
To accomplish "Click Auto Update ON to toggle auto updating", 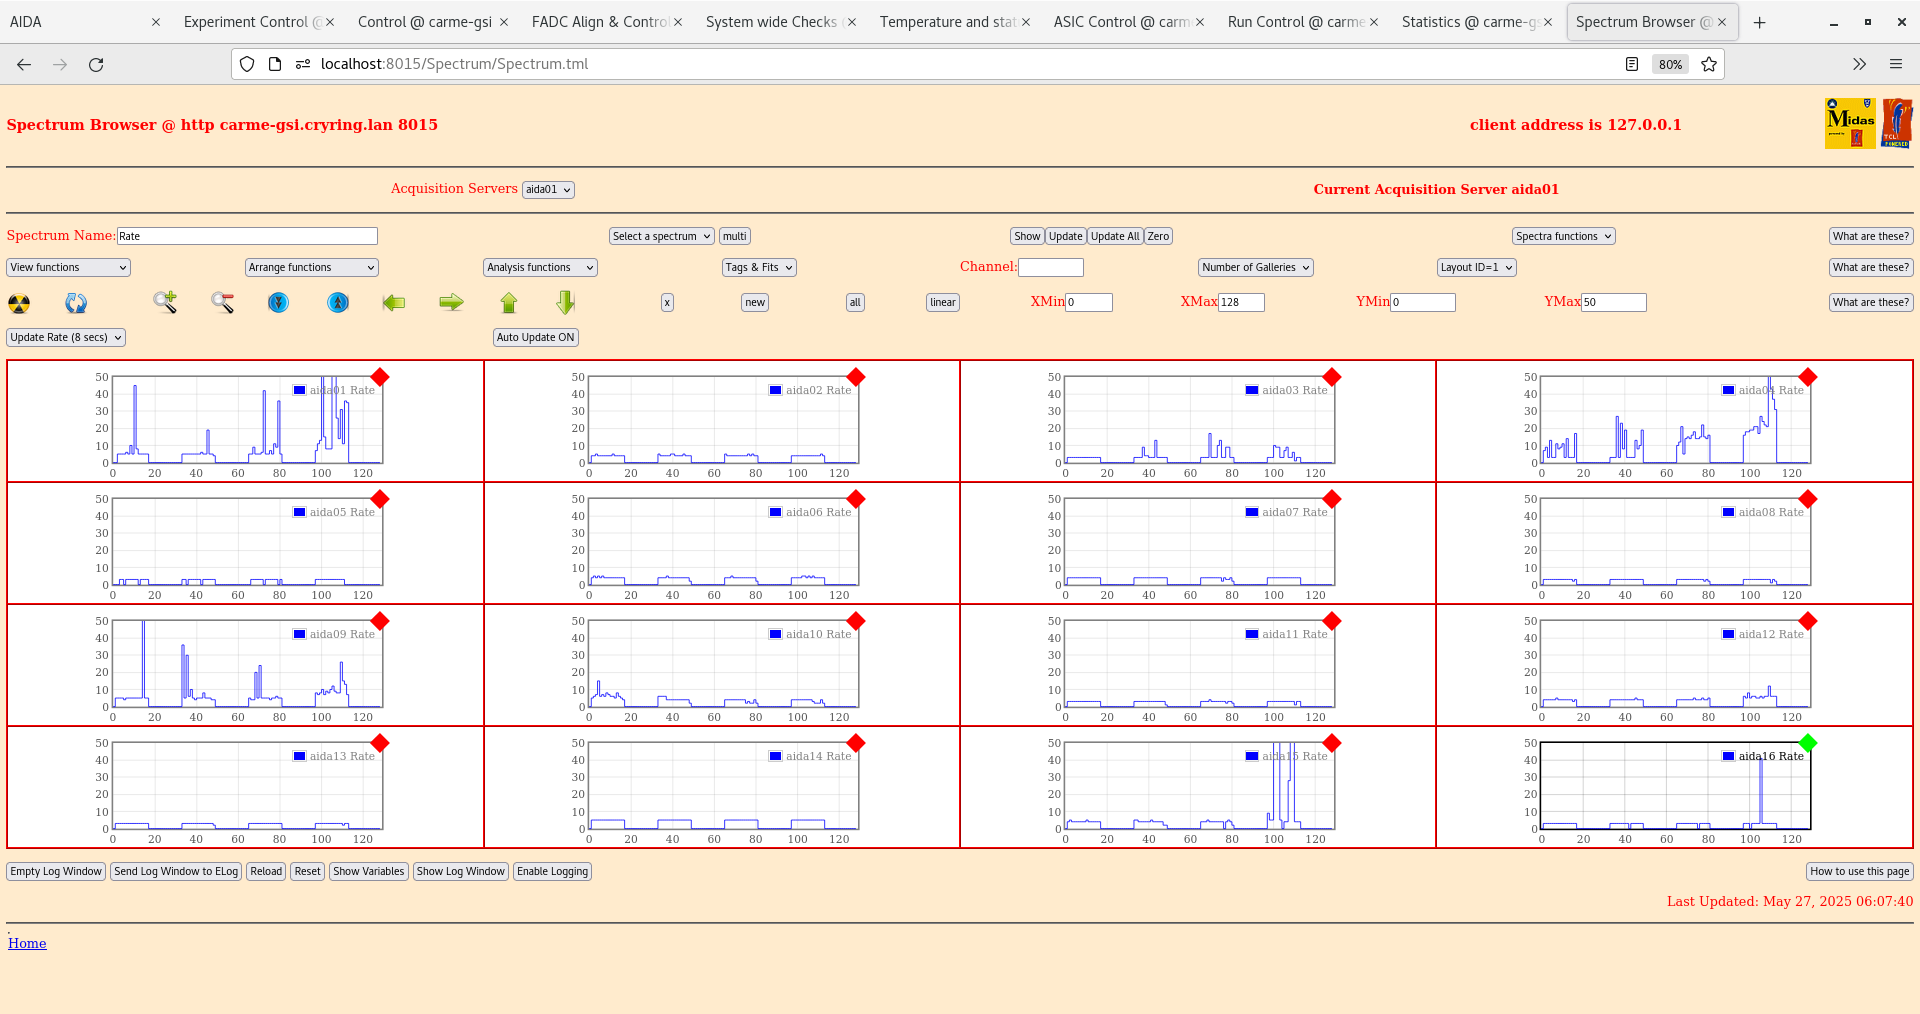I will click(x=535, y=337).
